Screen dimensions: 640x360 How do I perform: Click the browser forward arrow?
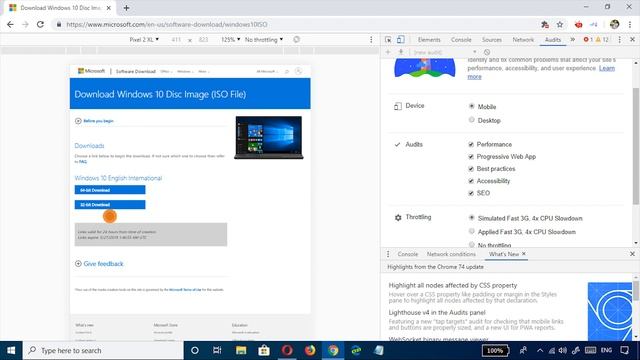[25, 24]
